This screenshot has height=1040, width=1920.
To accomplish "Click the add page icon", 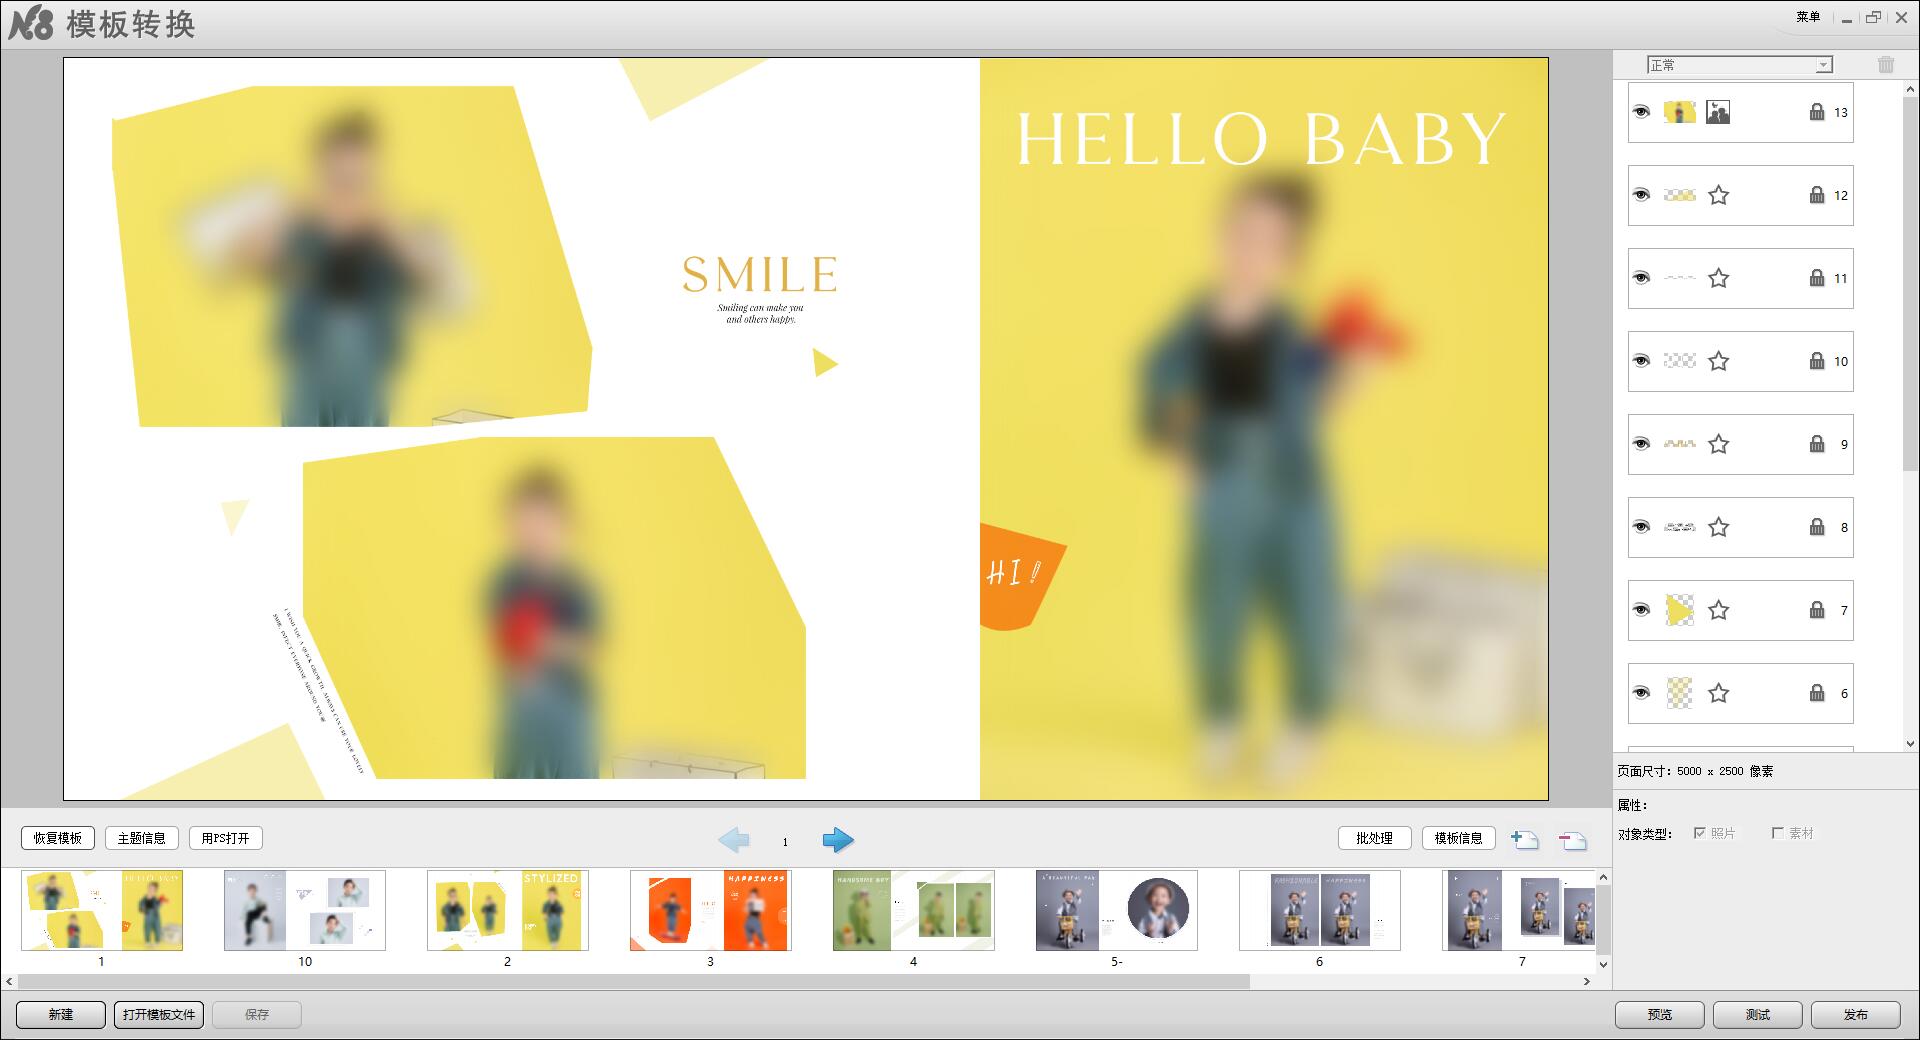I will click(1524, 840).
